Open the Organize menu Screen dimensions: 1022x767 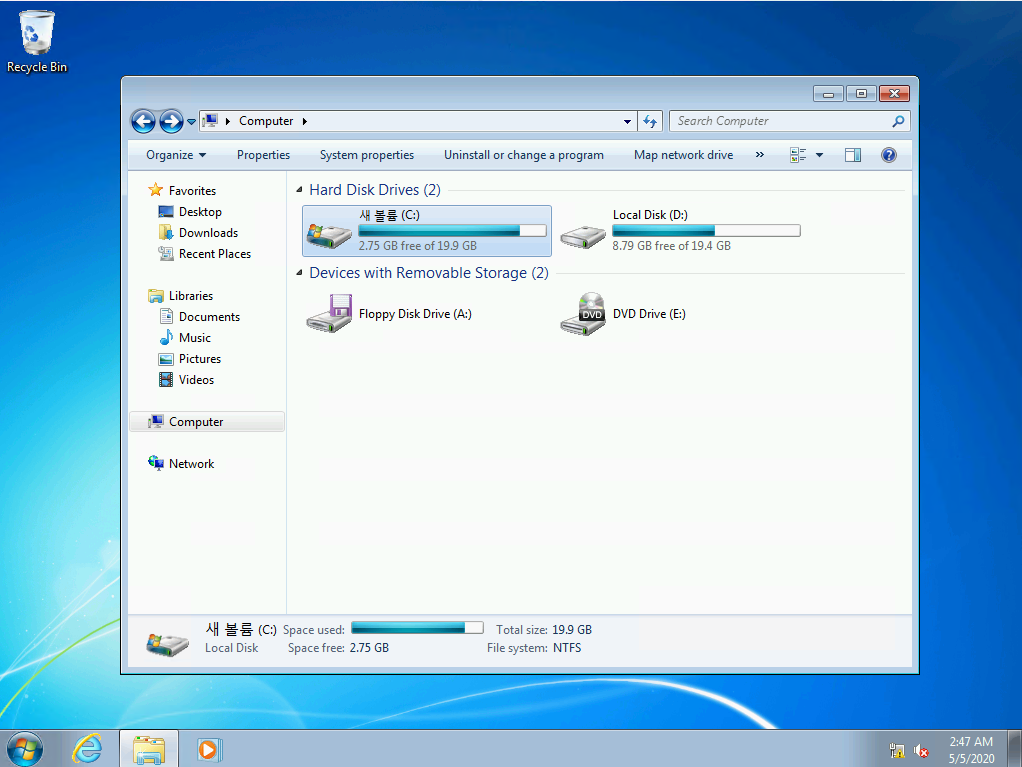pyautogui.click(x=176, y=155)
